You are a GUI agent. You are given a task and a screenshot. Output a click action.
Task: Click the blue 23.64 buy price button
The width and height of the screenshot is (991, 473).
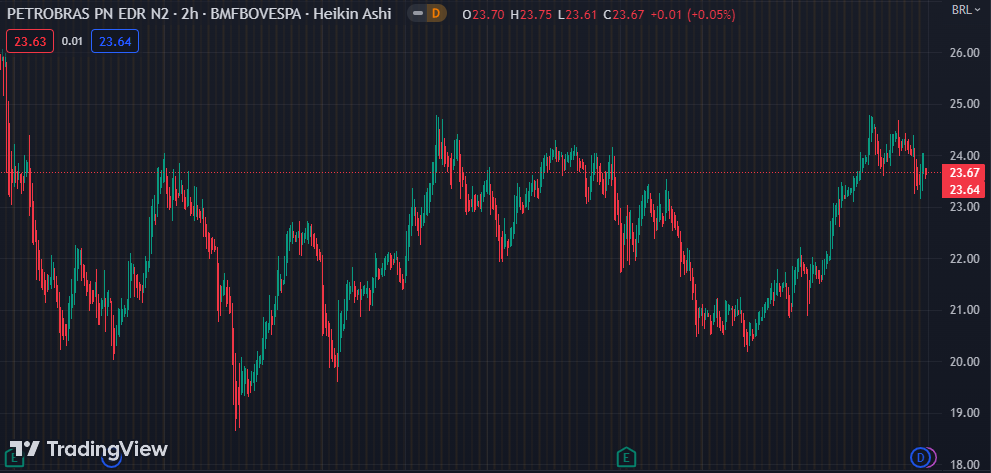[115, 42]
